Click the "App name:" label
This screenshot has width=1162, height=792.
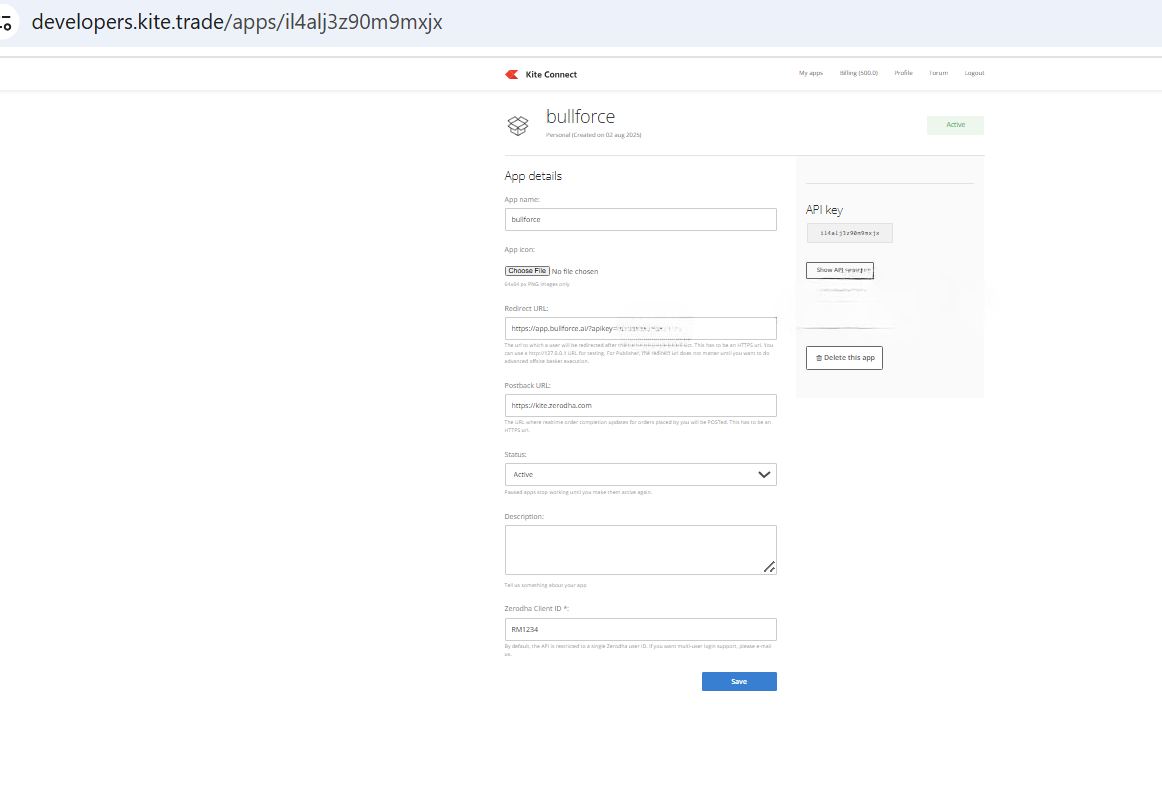click(x=522, y=200)
